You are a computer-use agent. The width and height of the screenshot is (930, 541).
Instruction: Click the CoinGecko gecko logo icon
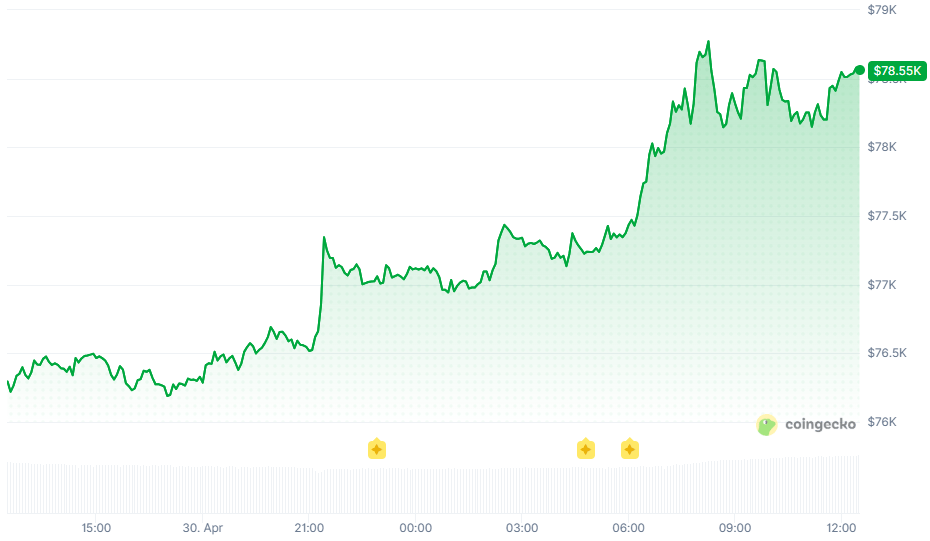click(766, 425)
